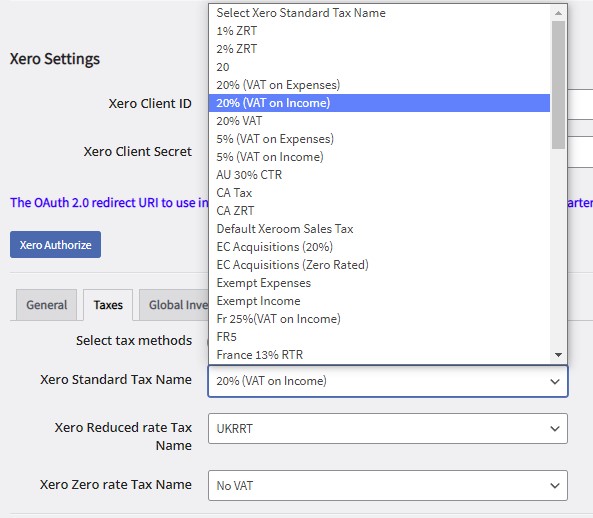Open the Xero Zero rate Tax Name dropdown
This screenshot has width=593, height=518.
pos(388,485)
